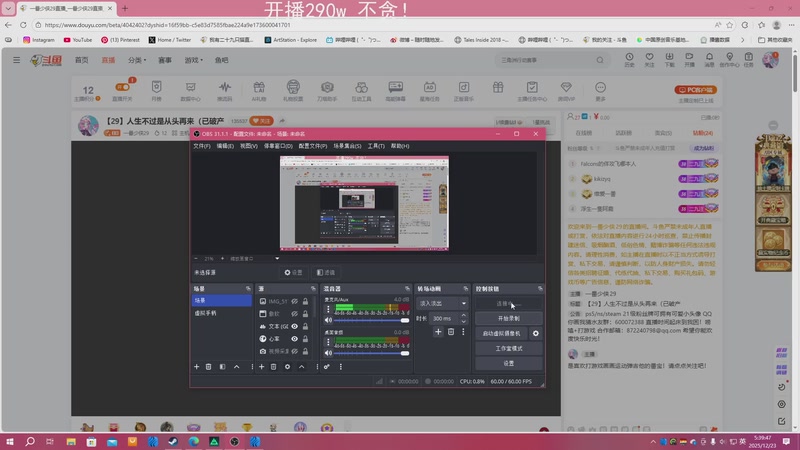Image resolution: width=800 pixels, height=450 pixels.
Task: Adjust 桌面音频 volume slider
Action: pyautogui.click(x=371, y=353)
